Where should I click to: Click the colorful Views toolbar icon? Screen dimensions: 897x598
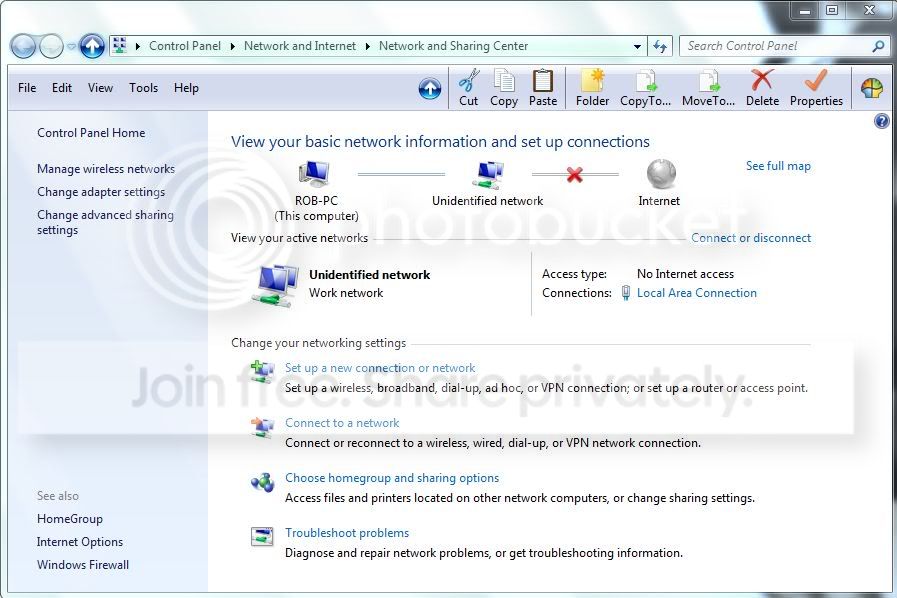tap(872, 88)
